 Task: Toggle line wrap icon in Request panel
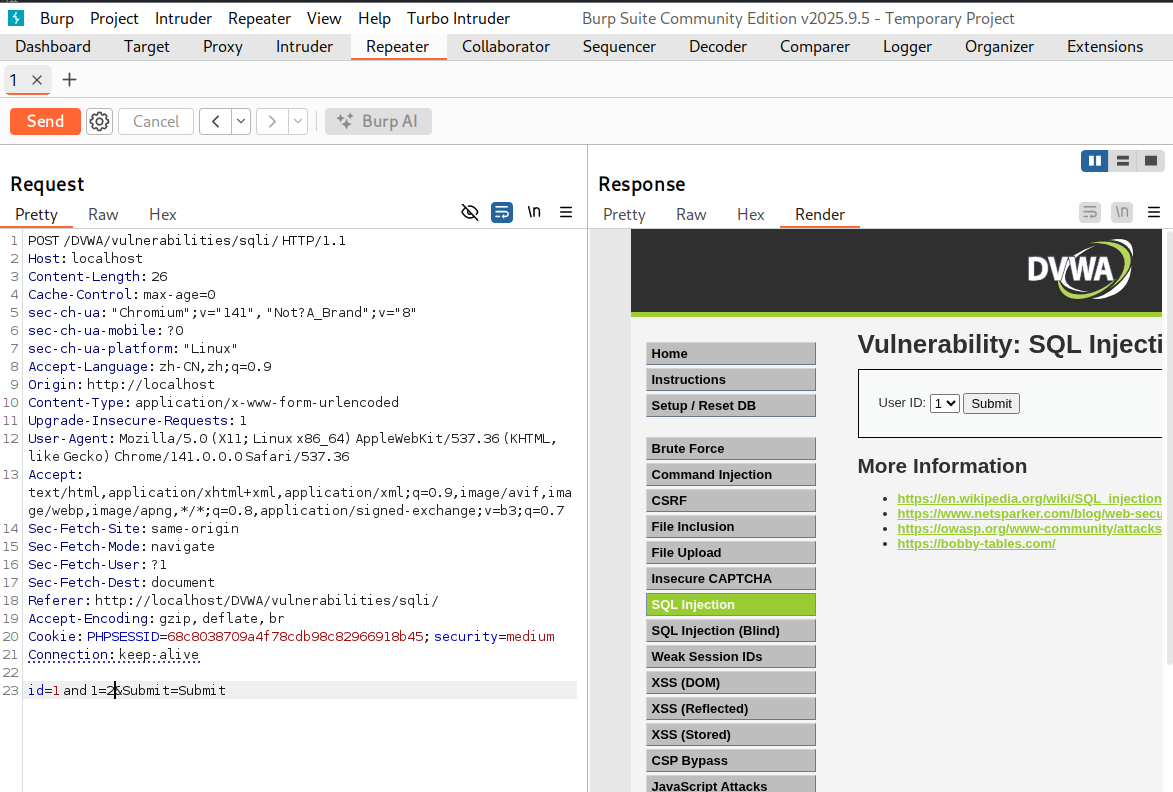(x=502, y=212)
